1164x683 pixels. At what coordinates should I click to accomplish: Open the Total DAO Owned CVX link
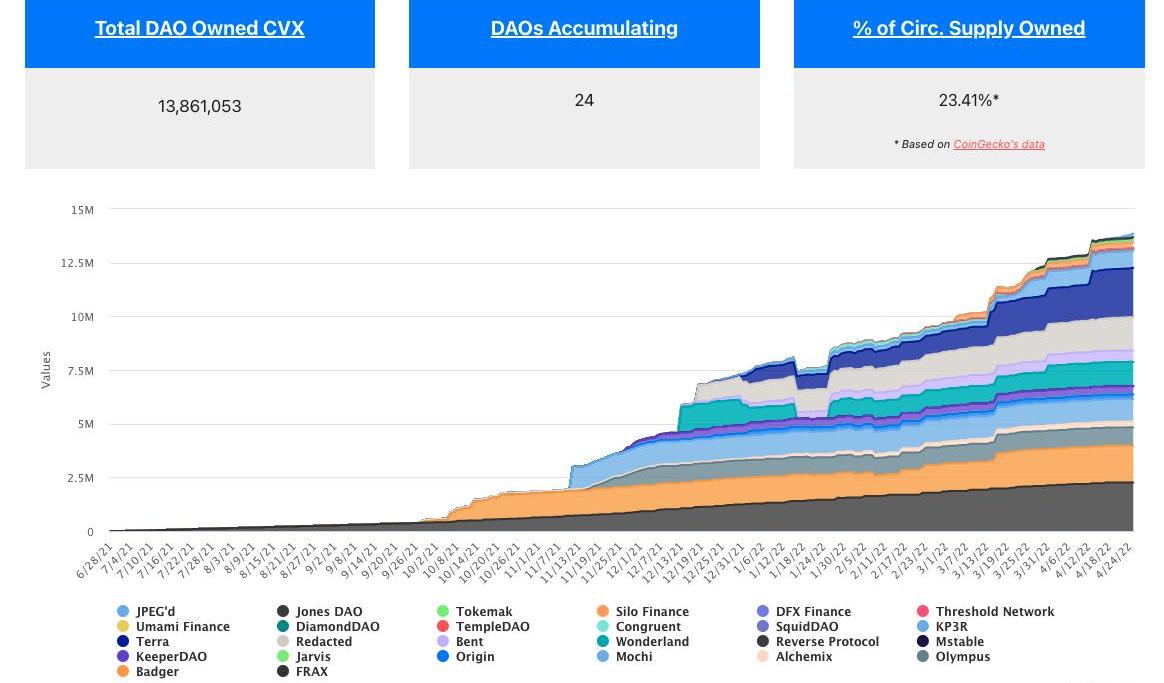(200, 28)
